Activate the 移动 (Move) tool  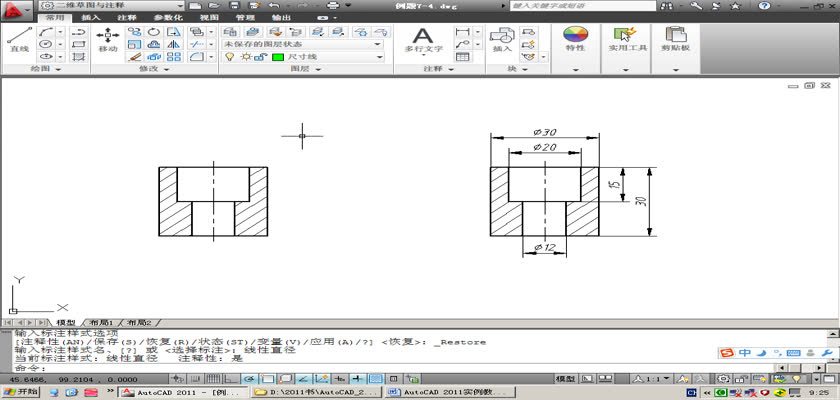click(x=108, y=39)
